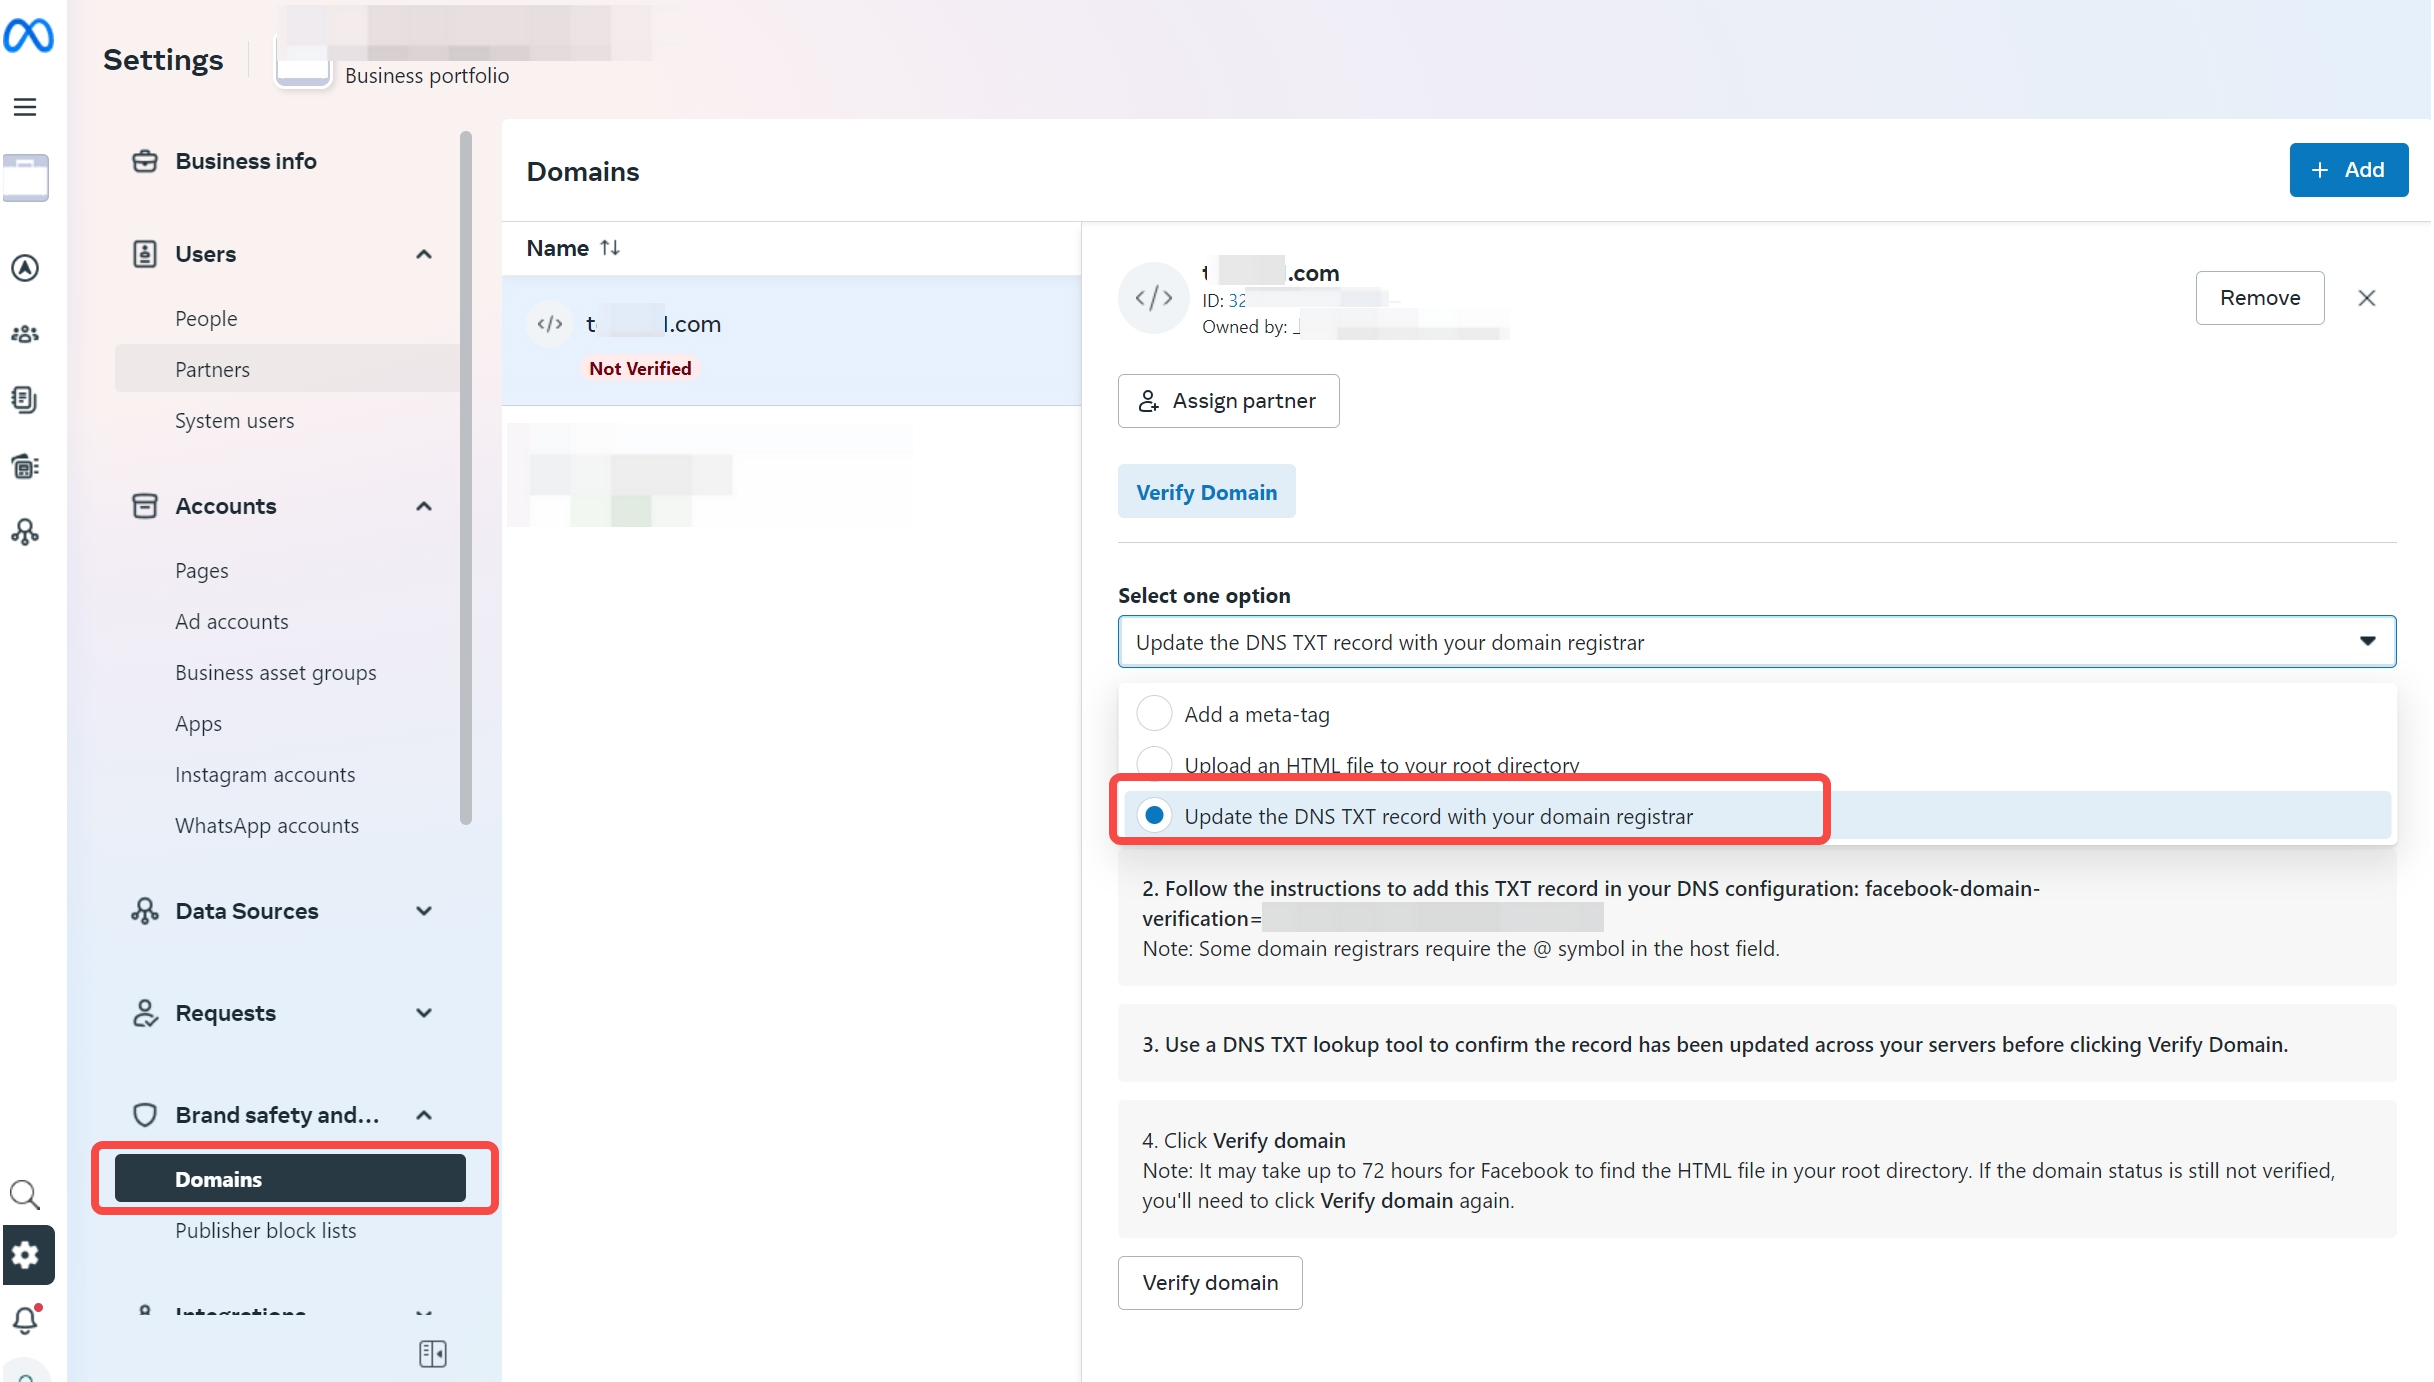2434x1382 pixels.
Task: Click the Accounts box icon
Action: coord(145,506)
